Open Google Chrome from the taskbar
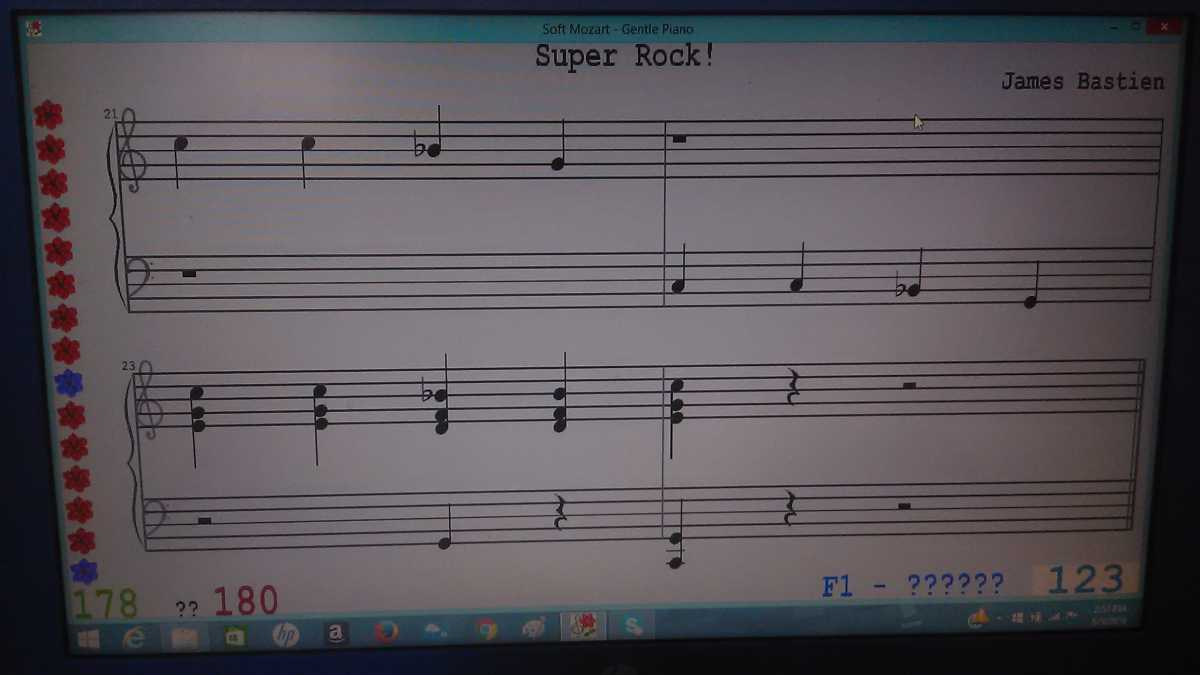The width and height of the screenshot is (1200, 675). click(487, 630)
